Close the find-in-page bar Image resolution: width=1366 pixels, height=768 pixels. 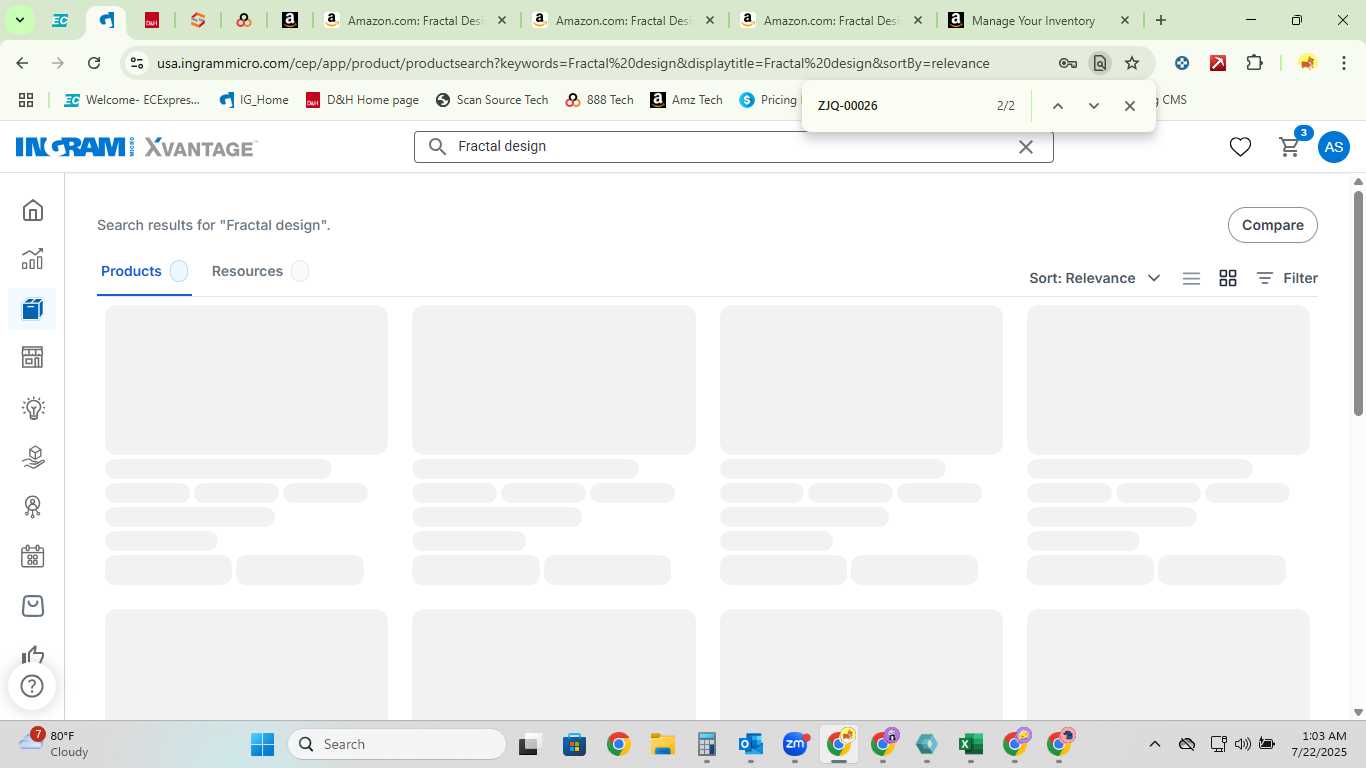click(x=1129, y=106)
